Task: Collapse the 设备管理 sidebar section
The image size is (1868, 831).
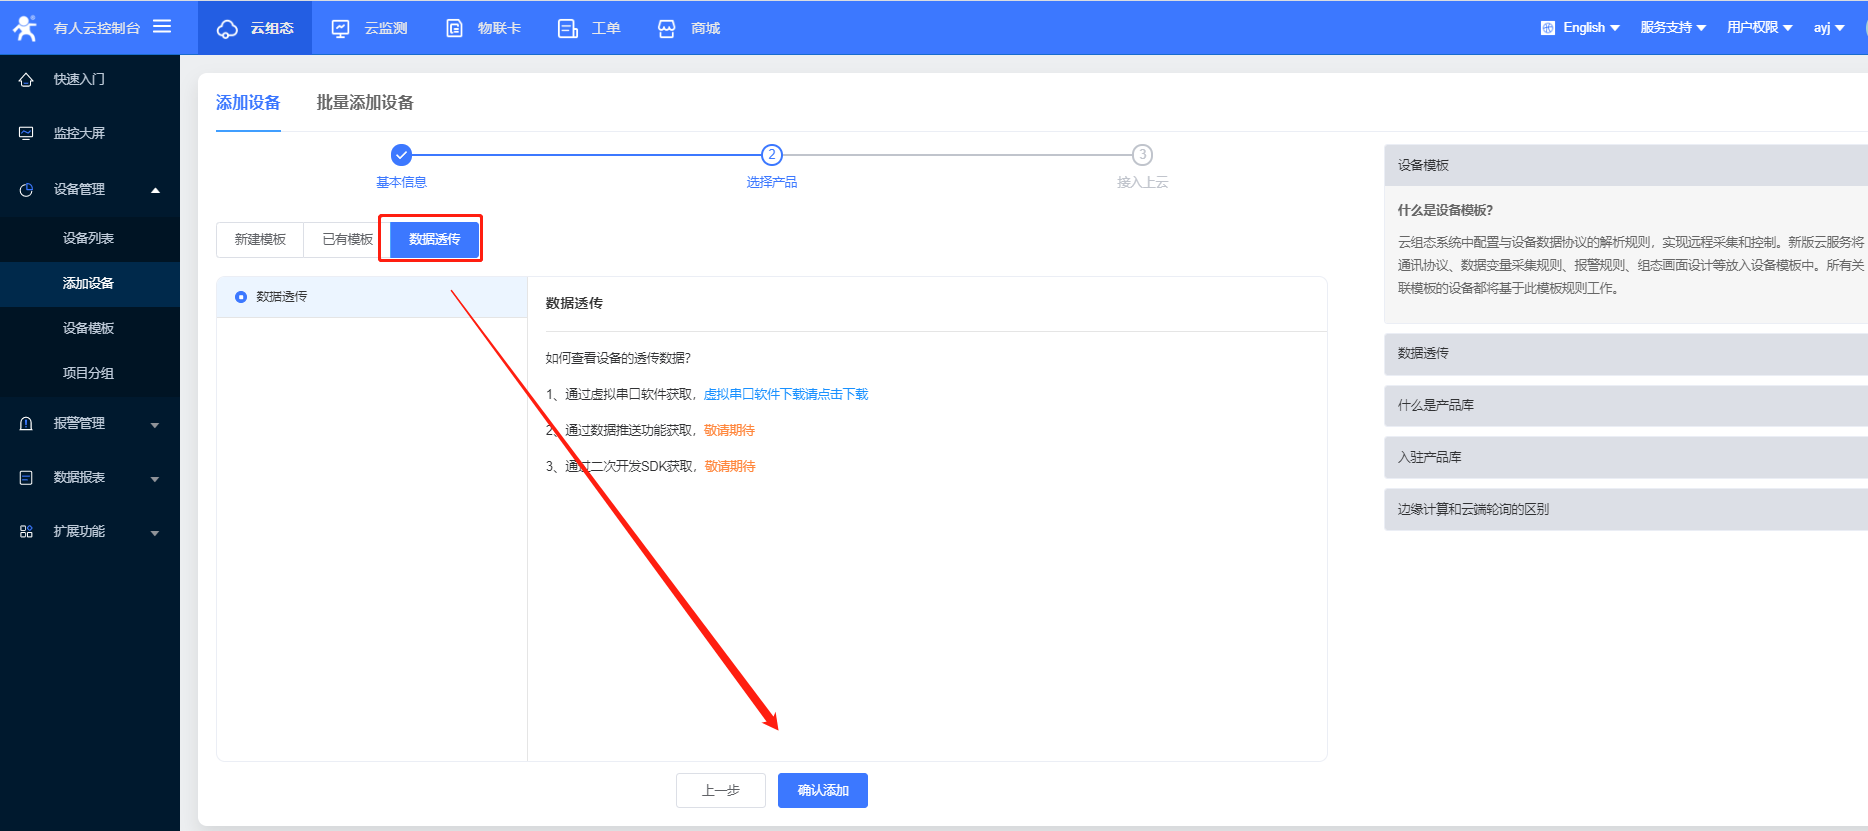Action: (155, 190)
